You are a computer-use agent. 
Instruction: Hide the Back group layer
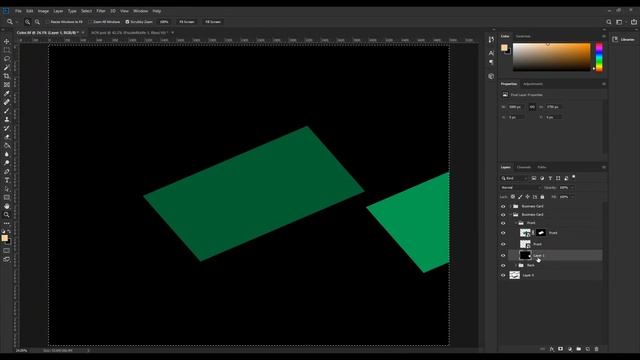click(x=503, y=265)
